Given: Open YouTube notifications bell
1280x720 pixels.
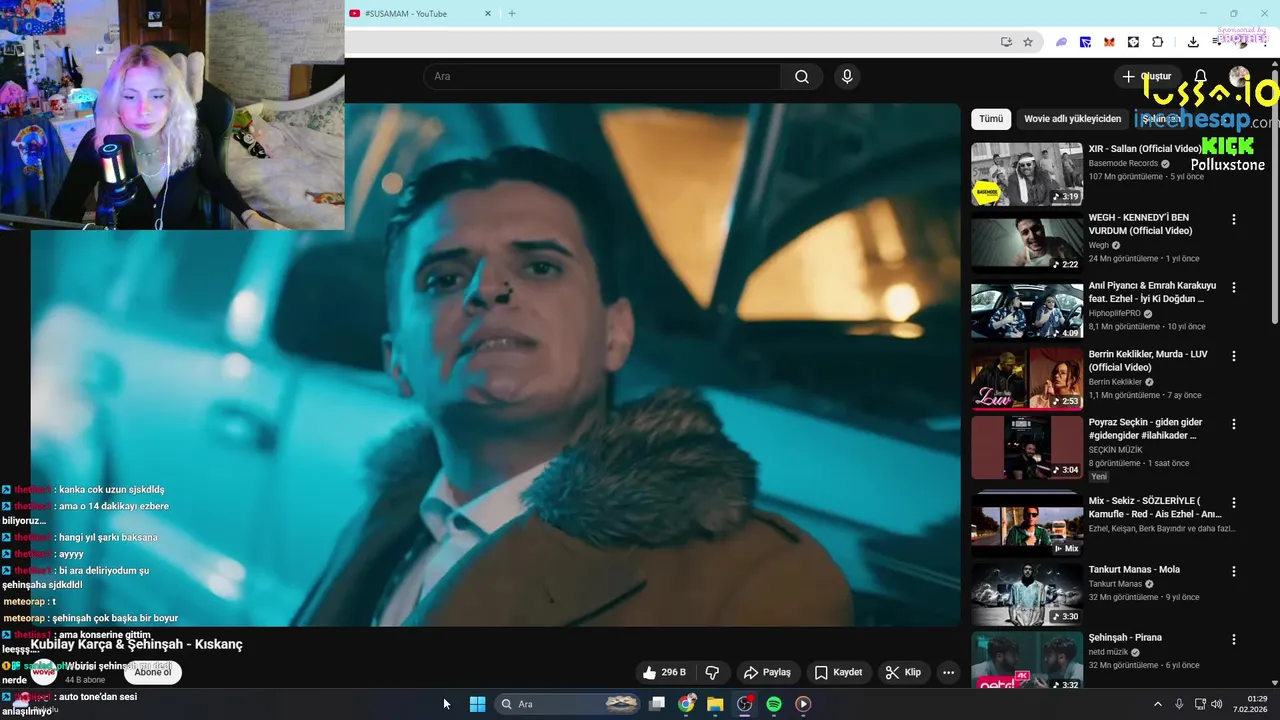Looking at the screenshot, I should point(1201,77).
